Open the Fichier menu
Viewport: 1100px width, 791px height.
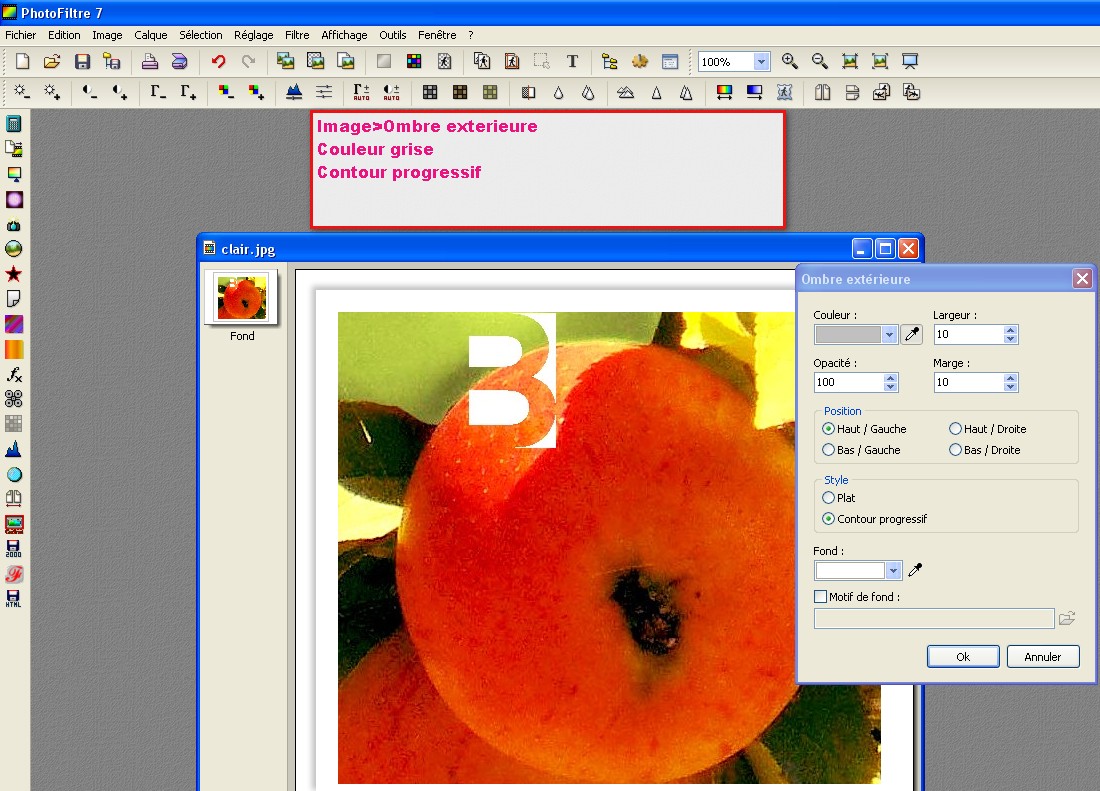pyautogui.click(x=20, y=35)
